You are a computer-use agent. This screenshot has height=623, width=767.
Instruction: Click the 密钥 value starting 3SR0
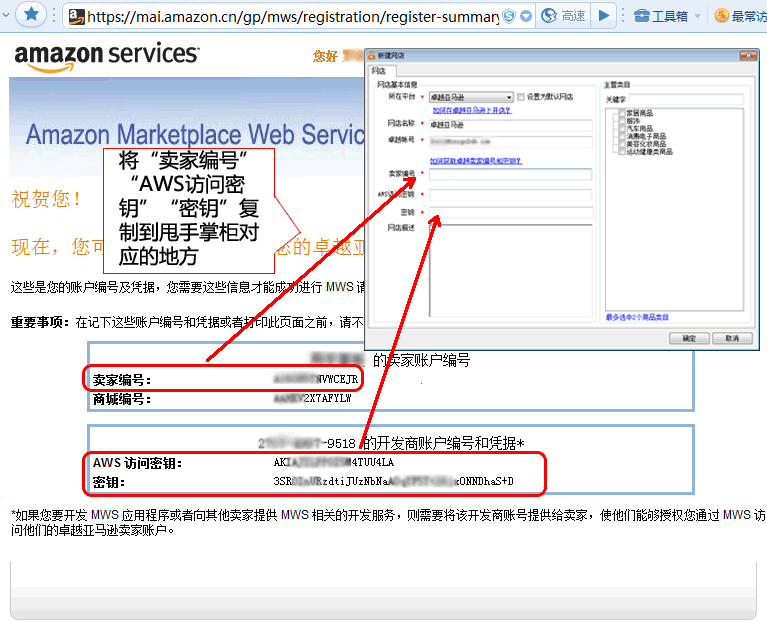(x=393, y=481)
